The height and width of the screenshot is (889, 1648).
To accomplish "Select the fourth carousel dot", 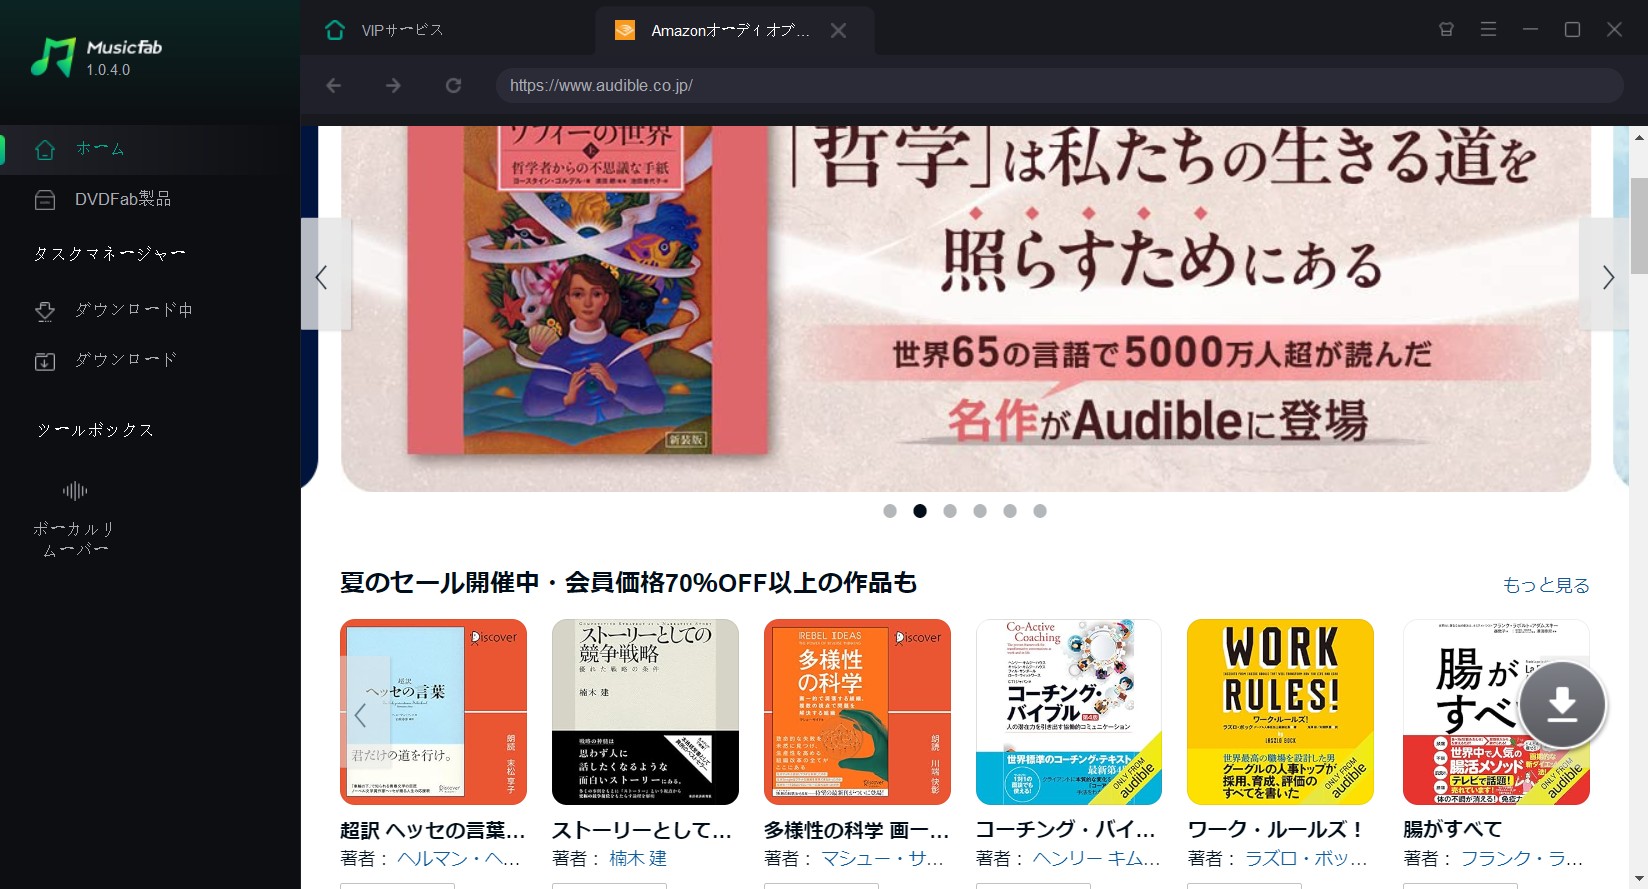I will (x=980, y=511).
